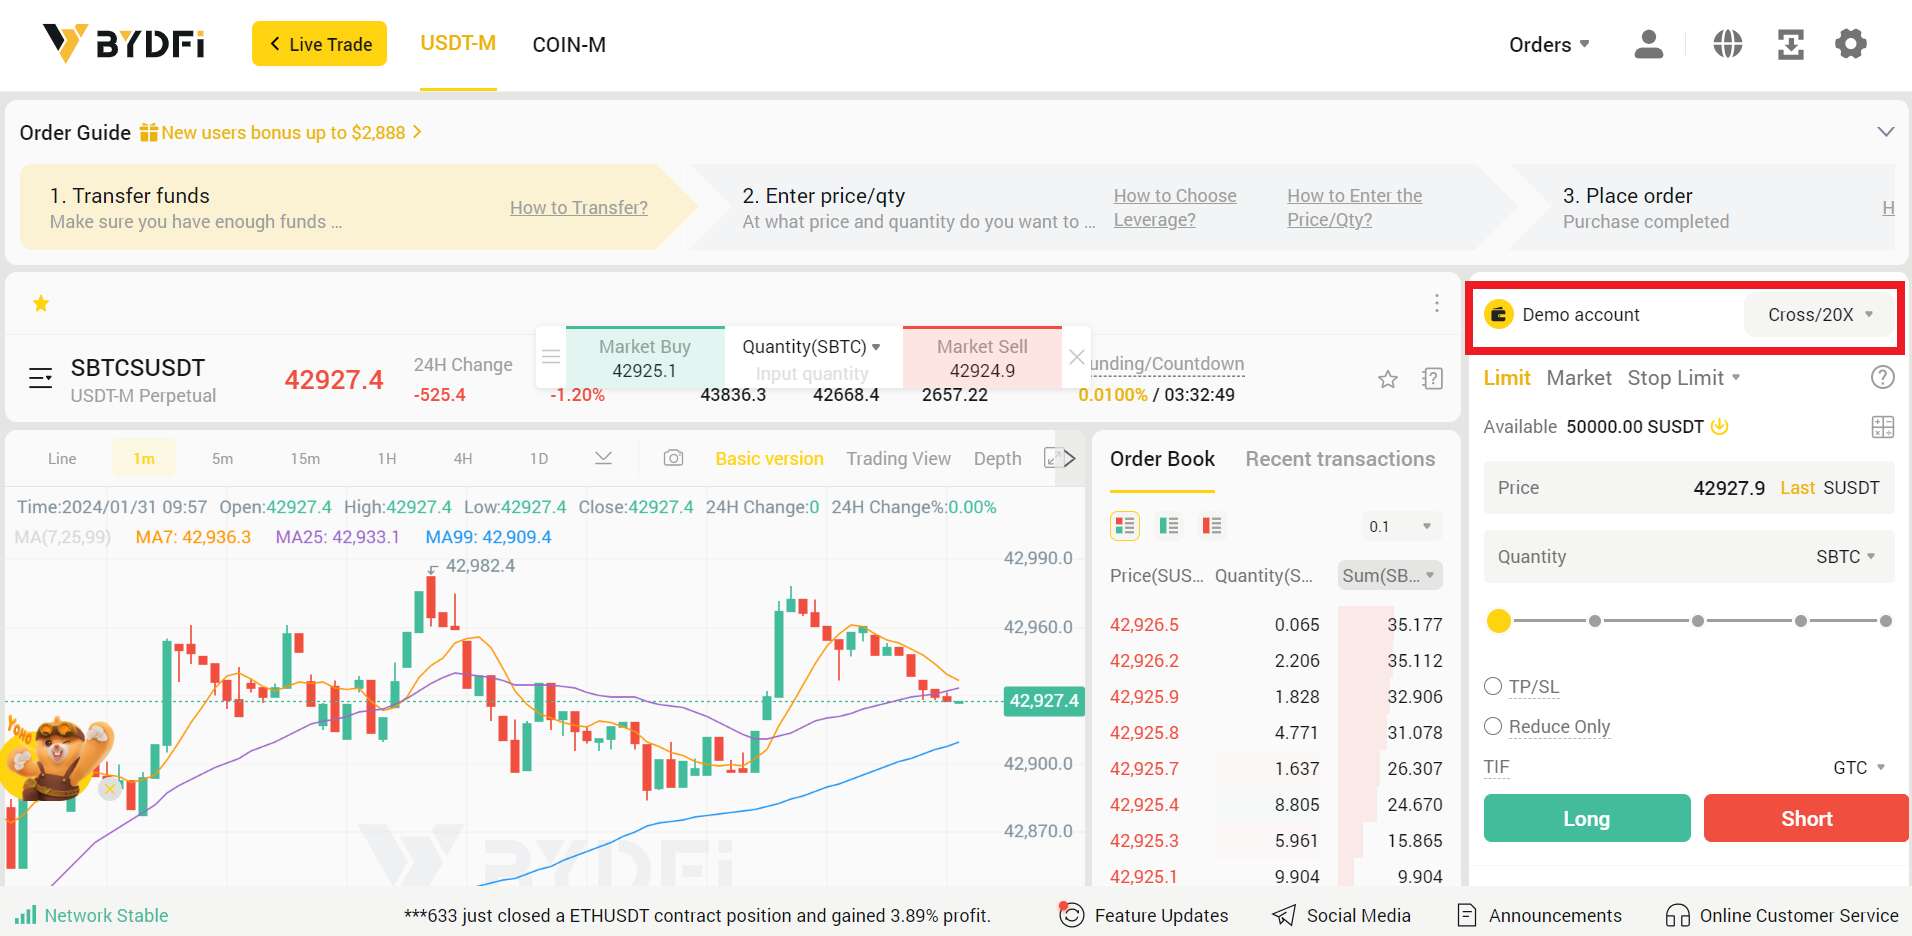The width and height of the screenshot is (1912, 936).
Task: Enable the TP/SL option
Action: click(1493, 686)
